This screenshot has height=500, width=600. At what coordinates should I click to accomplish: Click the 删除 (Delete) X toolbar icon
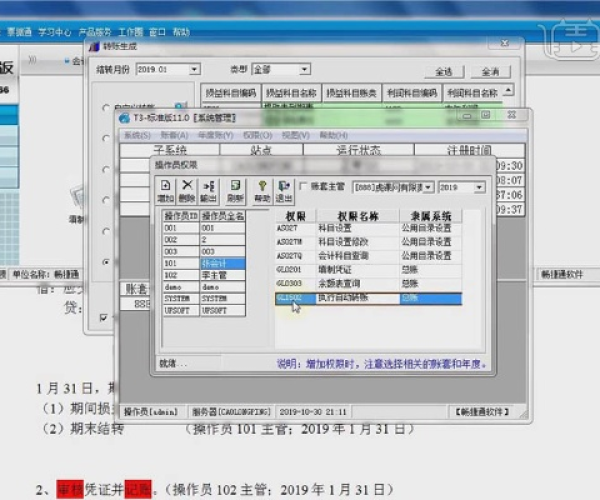tap(187, 190)
